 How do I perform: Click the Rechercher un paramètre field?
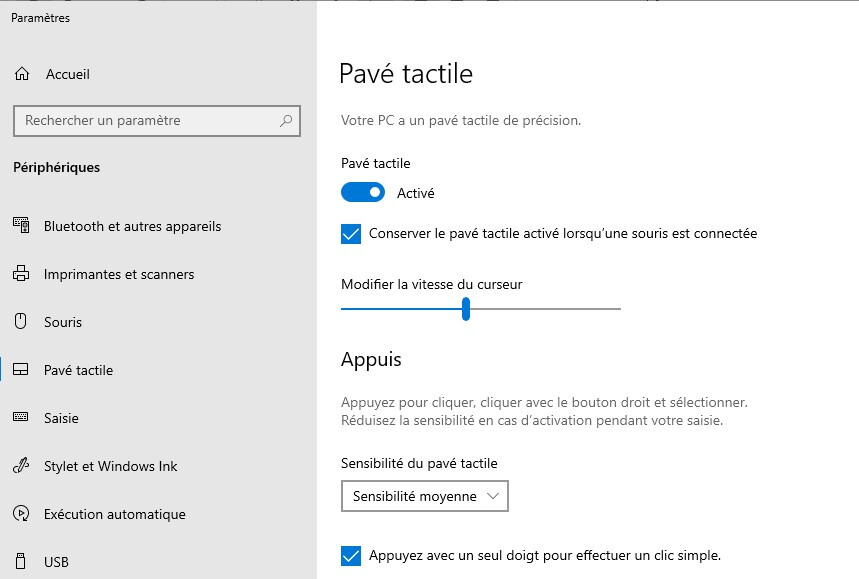(x=145, y=121)
